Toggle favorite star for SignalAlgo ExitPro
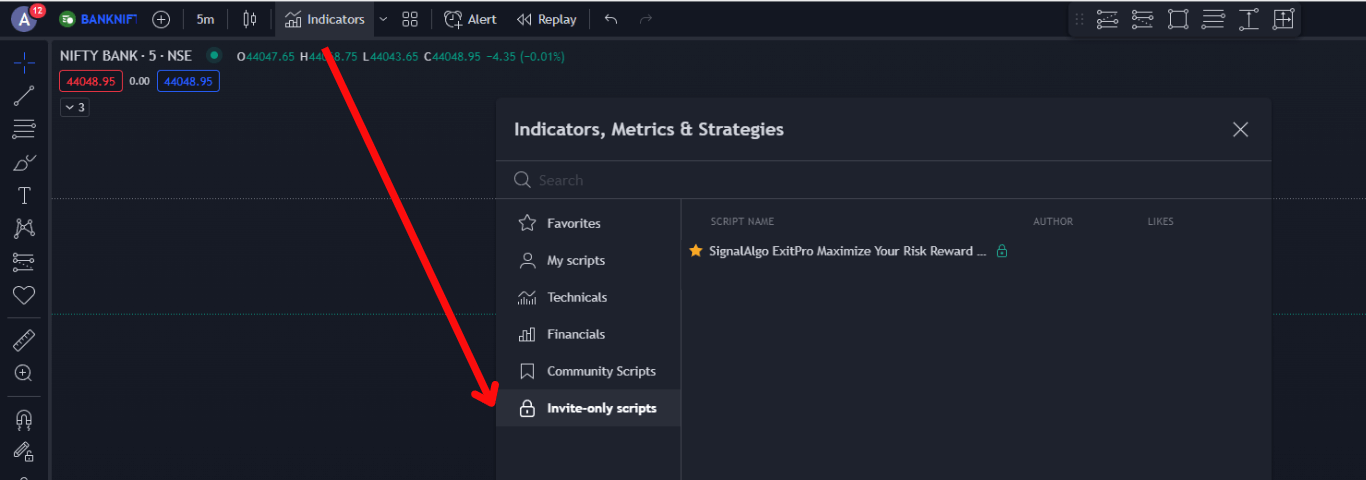Viewport: 1366px width, 480px height. (696, 251)
